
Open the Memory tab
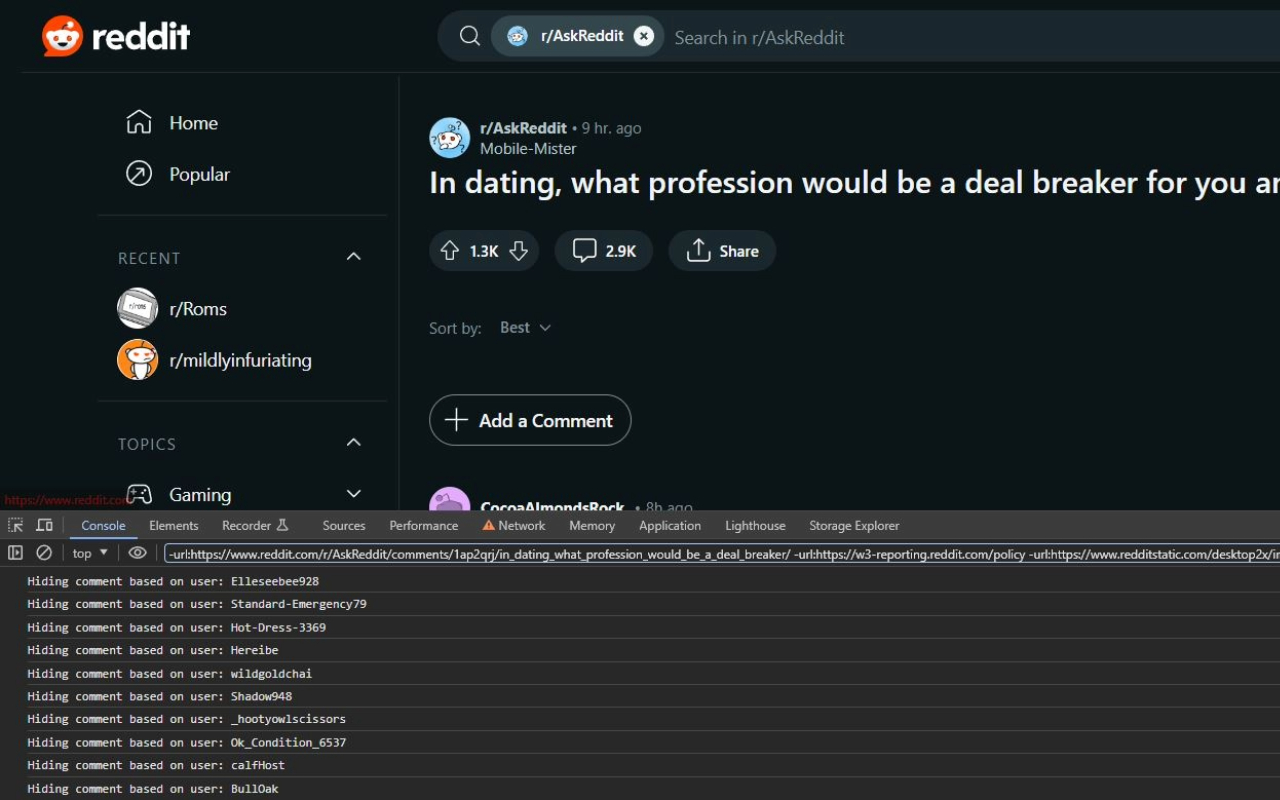(x=592, y=525)
